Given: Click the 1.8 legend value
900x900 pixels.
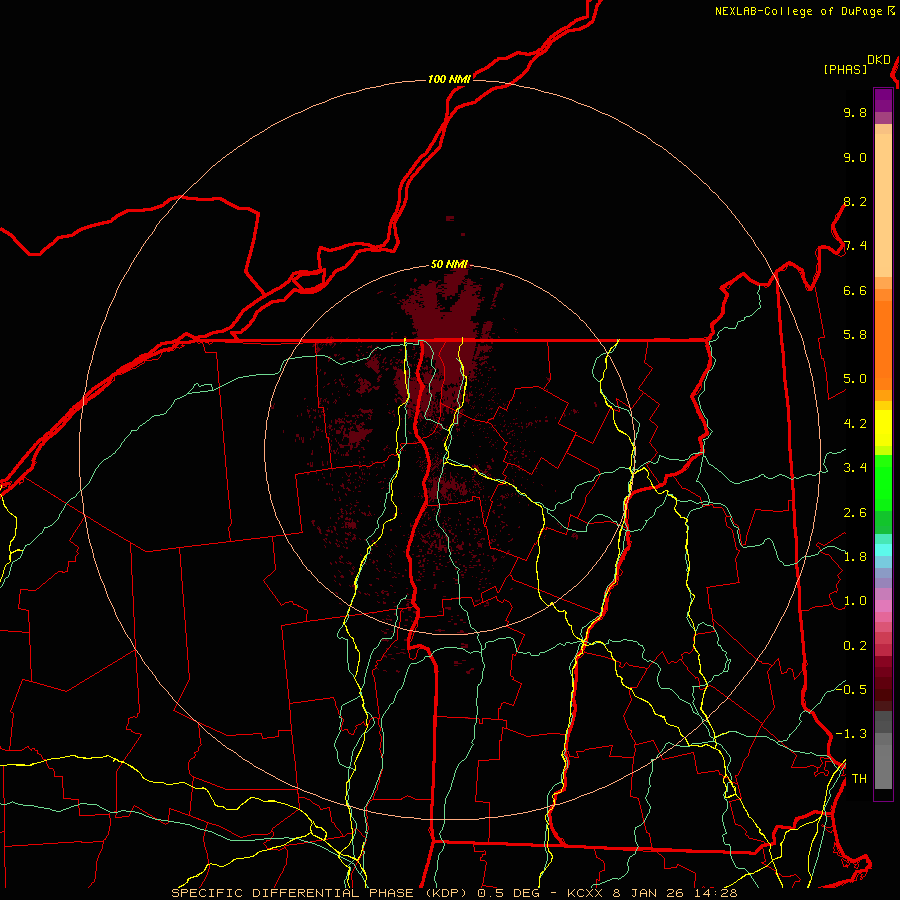Looking at the screenshot, I should pyautogui.click(x=855, y=557).
